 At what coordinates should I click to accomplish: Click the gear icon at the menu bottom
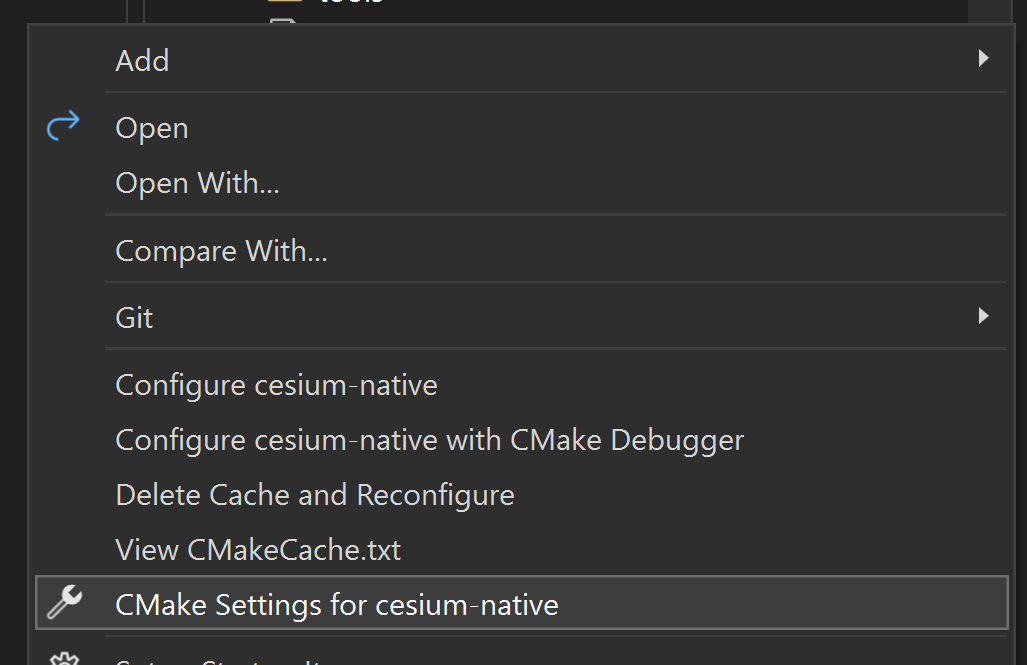(64, 660)
